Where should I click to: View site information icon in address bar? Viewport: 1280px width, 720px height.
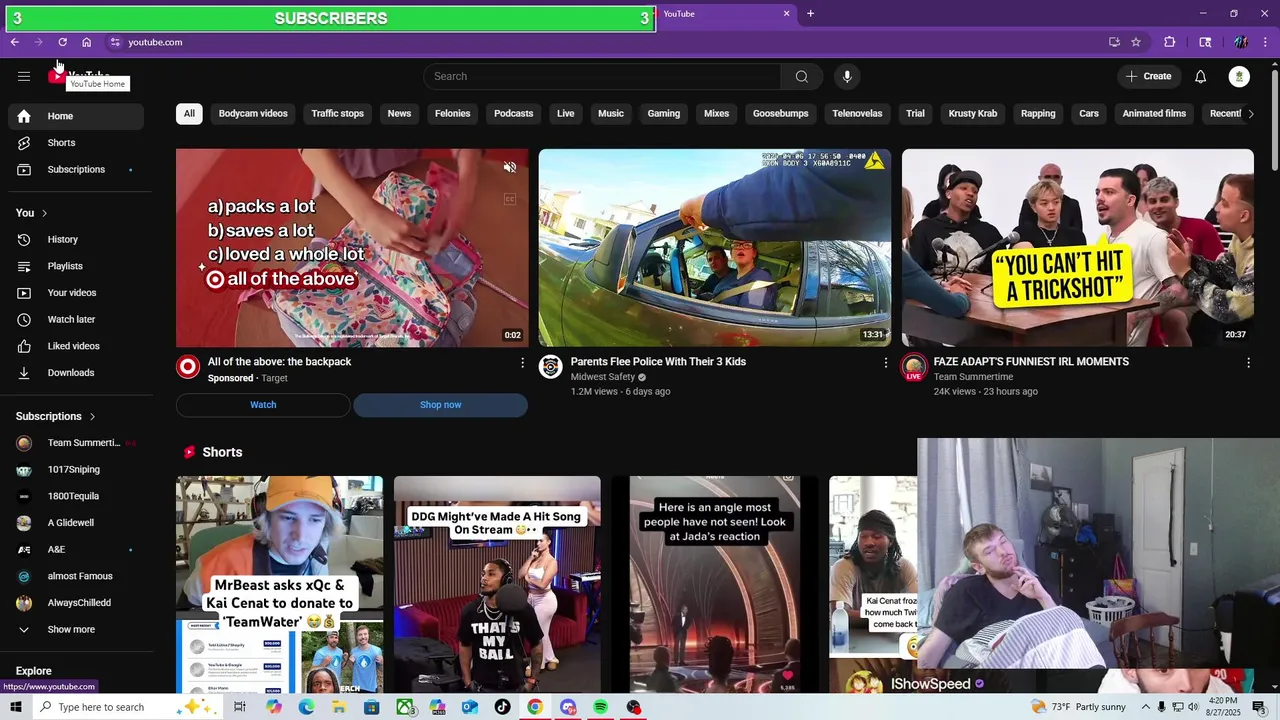(x=115, y=42)
